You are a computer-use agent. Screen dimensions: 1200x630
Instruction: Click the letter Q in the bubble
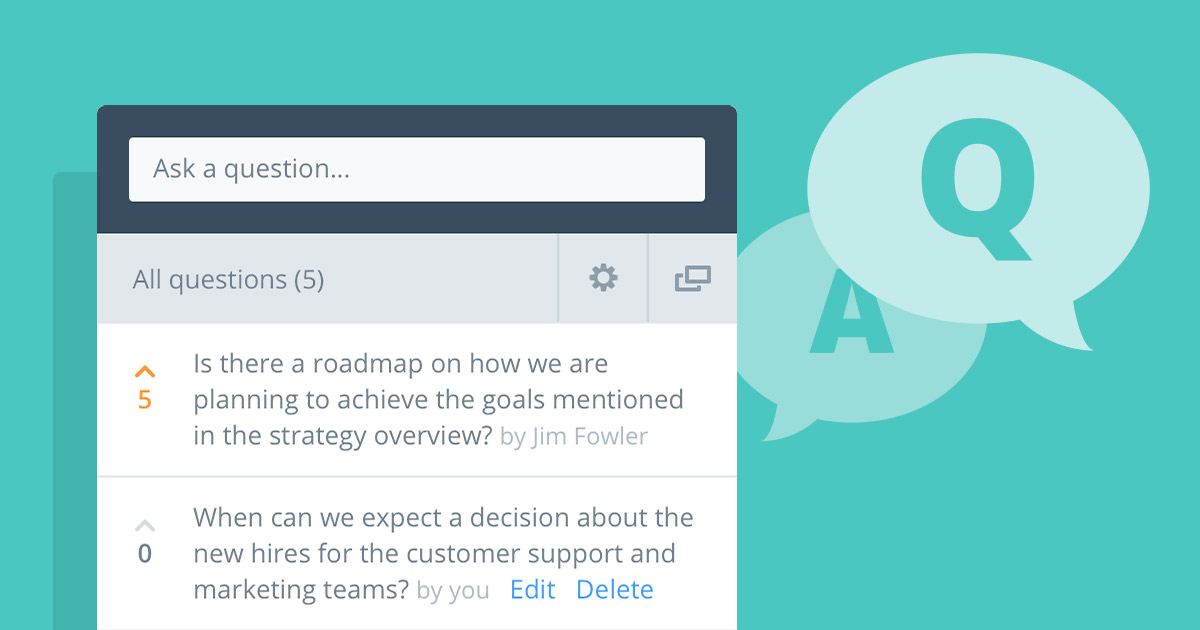click(x=978, y=190)
